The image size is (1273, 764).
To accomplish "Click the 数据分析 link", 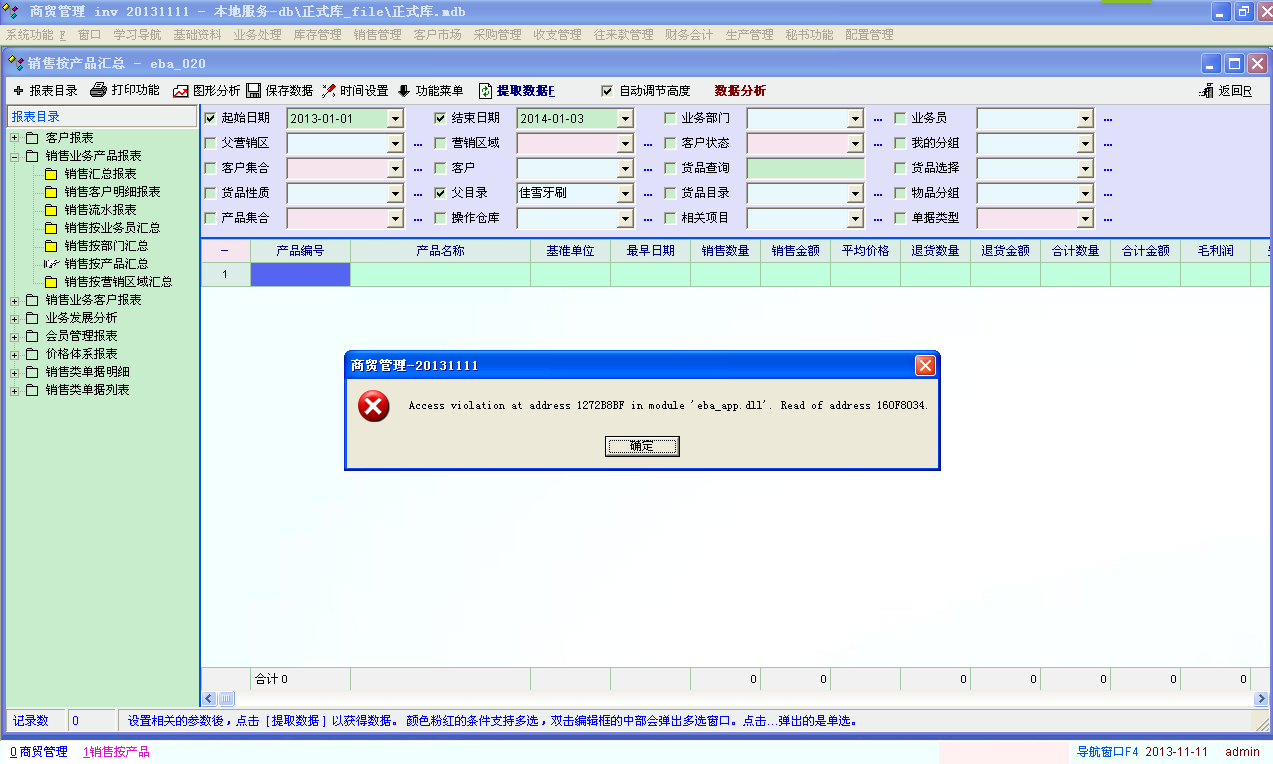I will pos(740,91).
